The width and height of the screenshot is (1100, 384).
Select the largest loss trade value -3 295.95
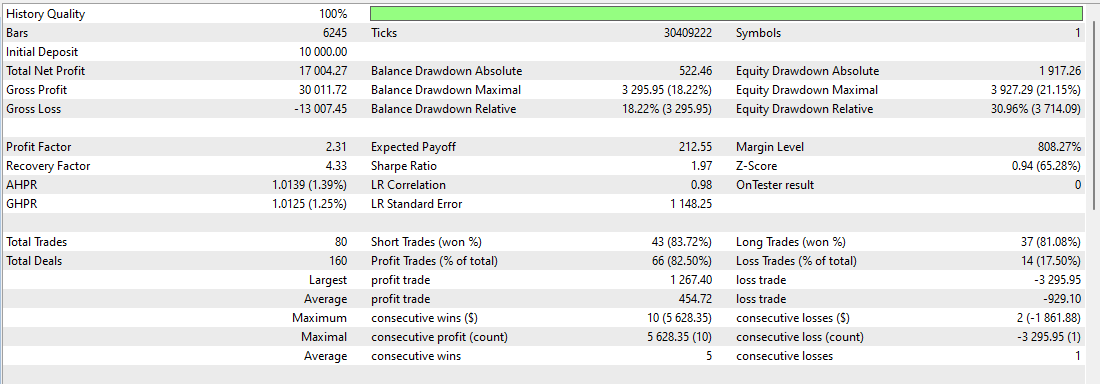pyautogui.click(x=1060, y=280)
